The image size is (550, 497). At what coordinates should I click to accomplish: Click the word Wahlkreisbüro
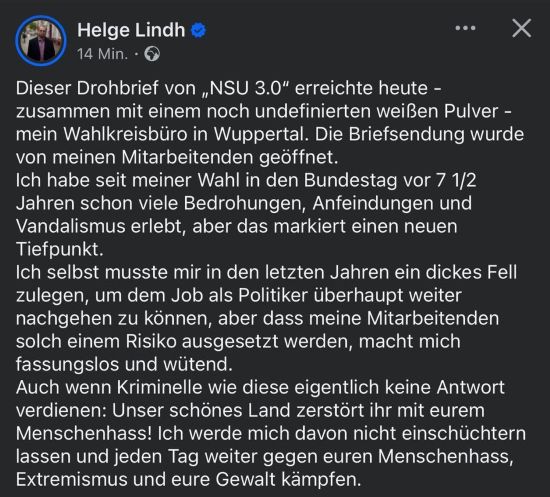click(x=126, y=134)
